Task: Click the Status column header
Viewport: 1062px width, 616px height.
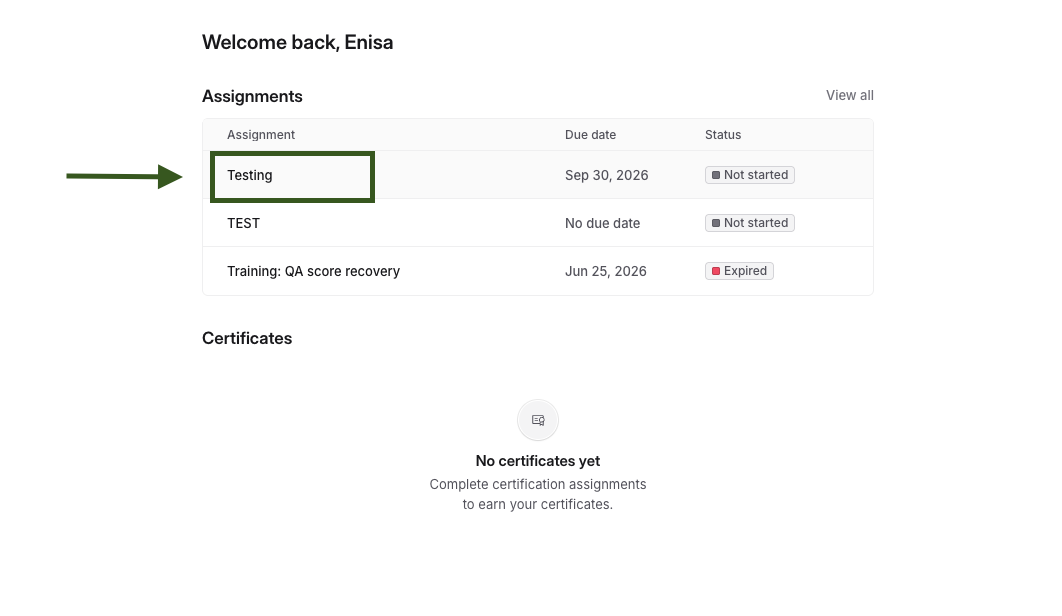Action: pos(723,135)
